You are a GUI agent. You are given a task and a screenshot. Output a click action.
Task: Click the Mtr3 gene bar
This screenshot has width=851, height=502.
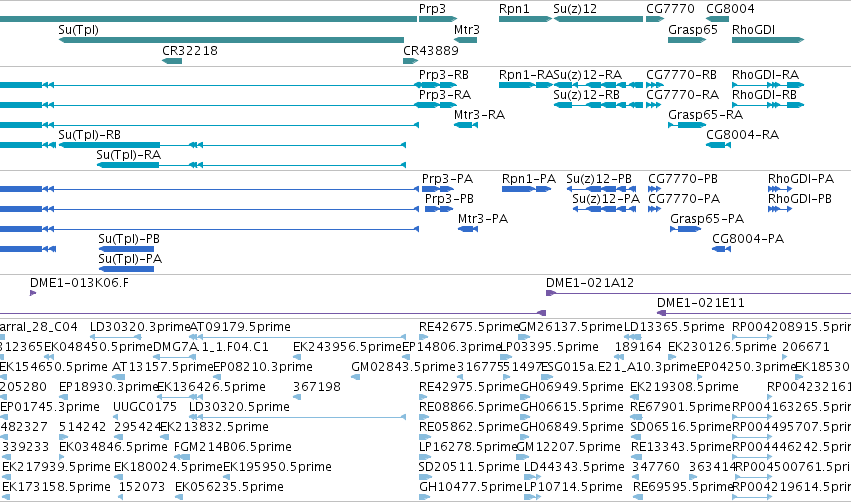tap(466, 40)
